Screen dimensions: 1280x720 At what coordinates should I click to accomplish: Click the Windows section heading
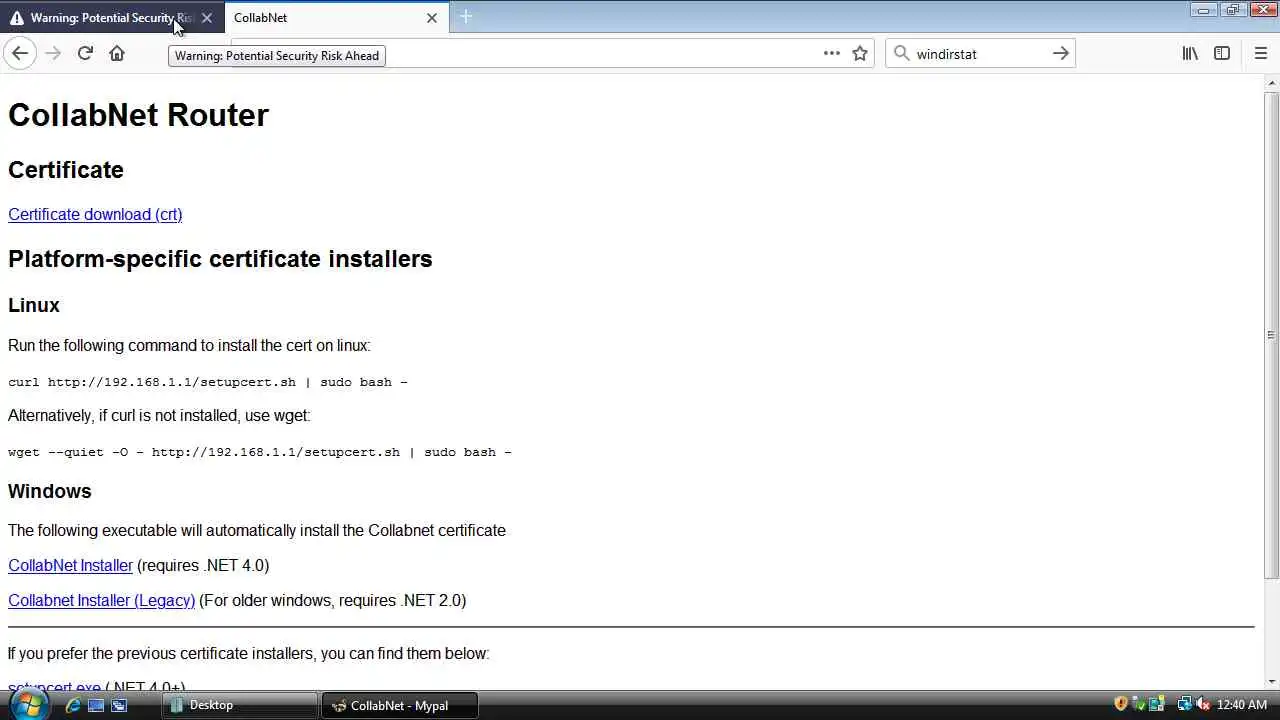coord(50,491)
